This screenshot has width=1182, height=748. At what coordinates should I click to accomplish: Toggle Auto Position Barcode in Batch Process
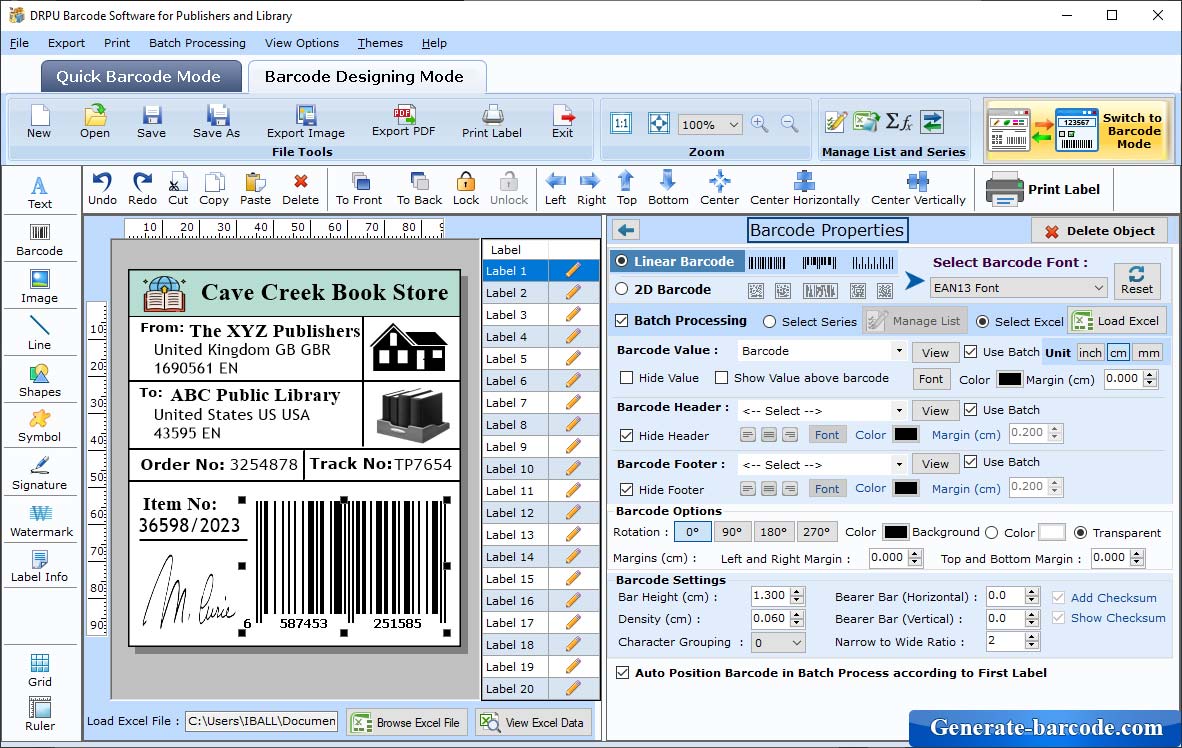623,673
